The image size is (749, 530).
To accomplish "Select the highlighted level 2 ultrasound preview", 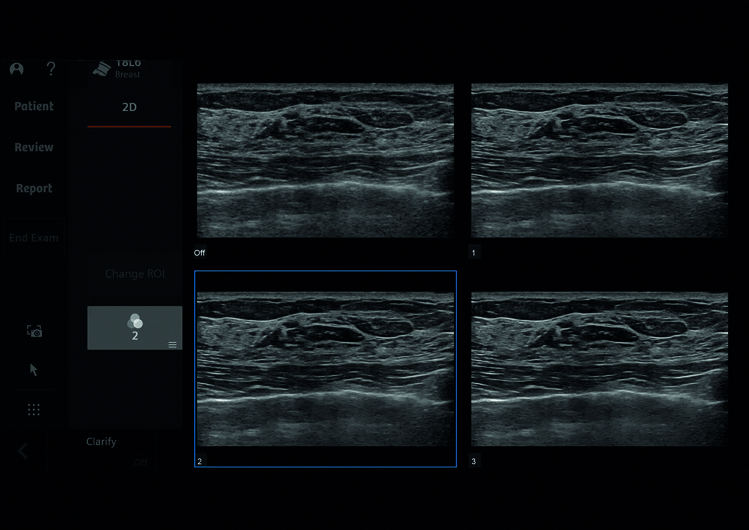I will coord(325,368).
